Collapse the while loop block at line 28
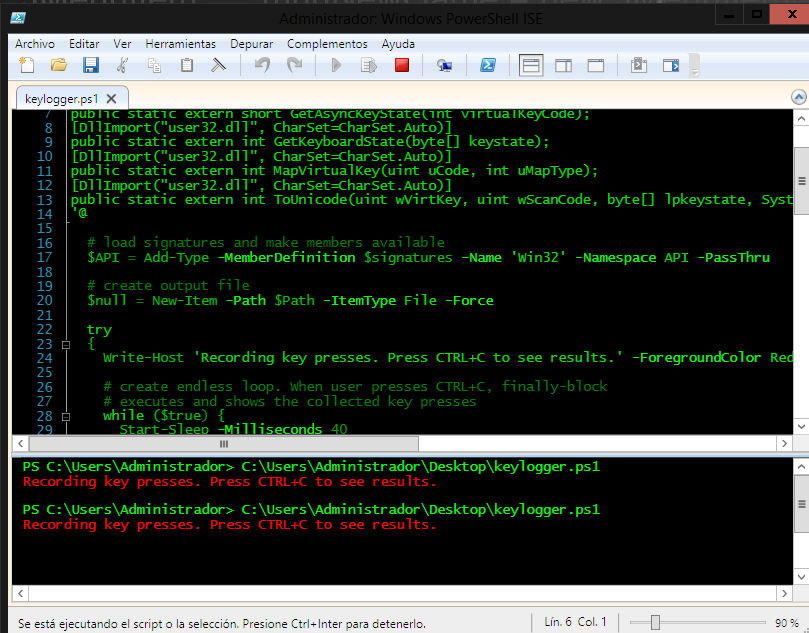This screenshot has width=809, height=633. 66,416
